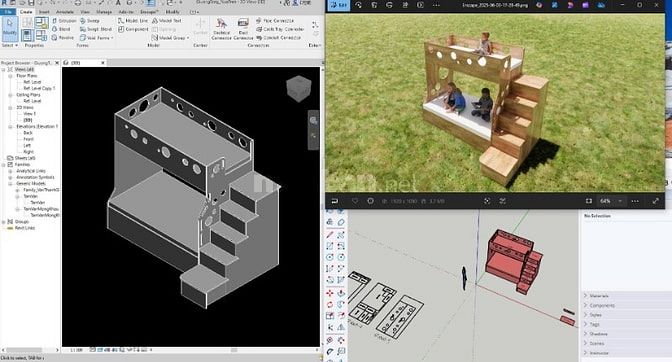Toggle fullscreen arrows in photo viewer
The height and width of the screenshot is (362, 672).
click(x=655, y=201)
